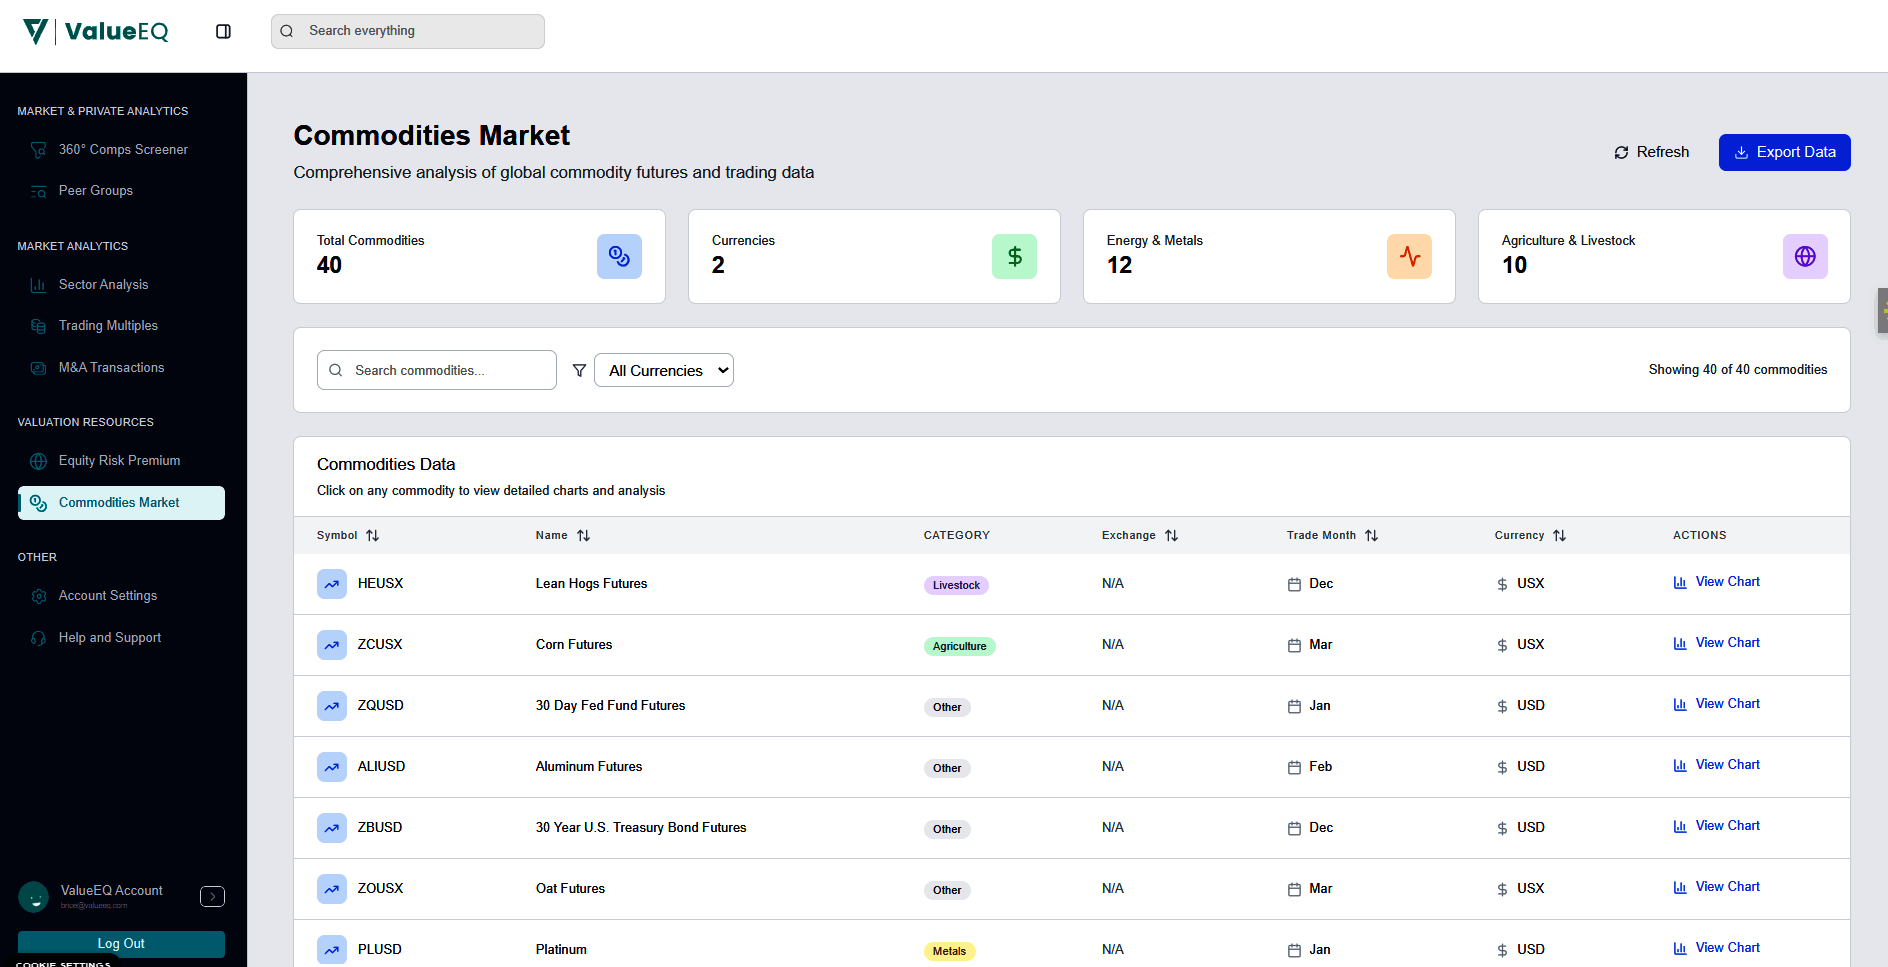The image size is (1888, 967).
Task: Click the filter funnel icon
Action: (579, 370)
